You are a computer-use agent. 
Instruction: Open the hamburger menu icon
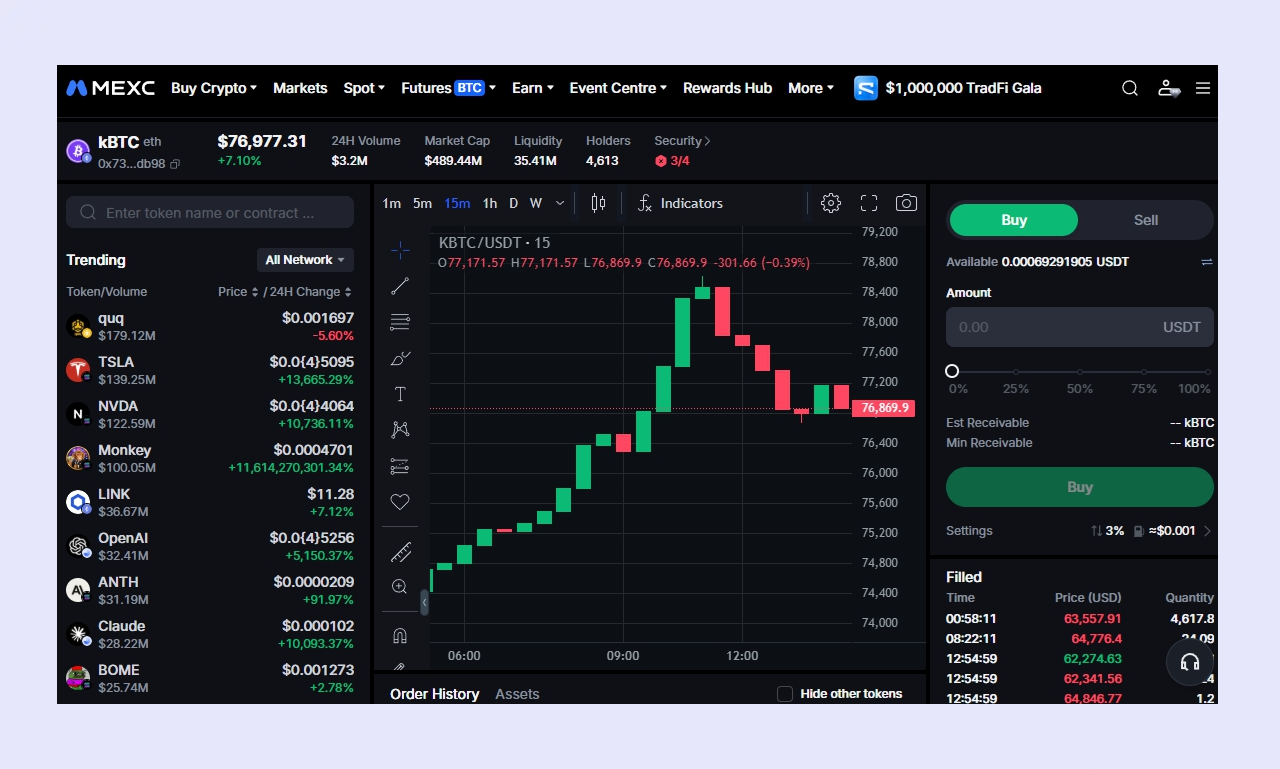(1203, 88)
